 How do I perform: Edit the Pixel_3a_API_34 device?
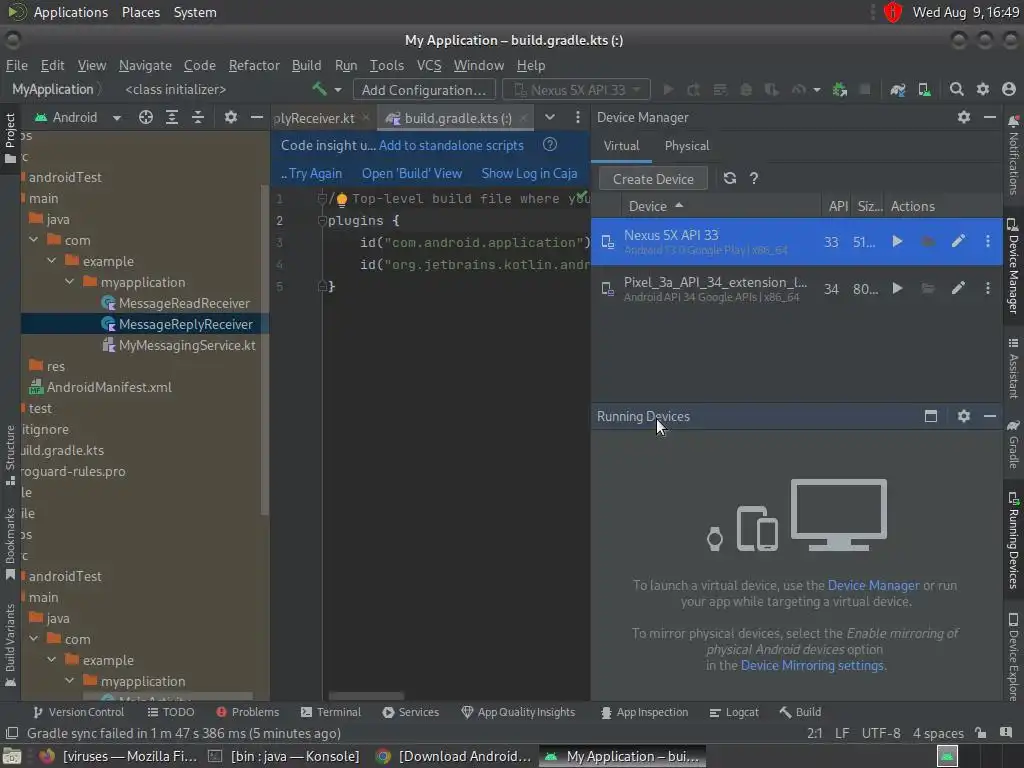pos(958,288)
